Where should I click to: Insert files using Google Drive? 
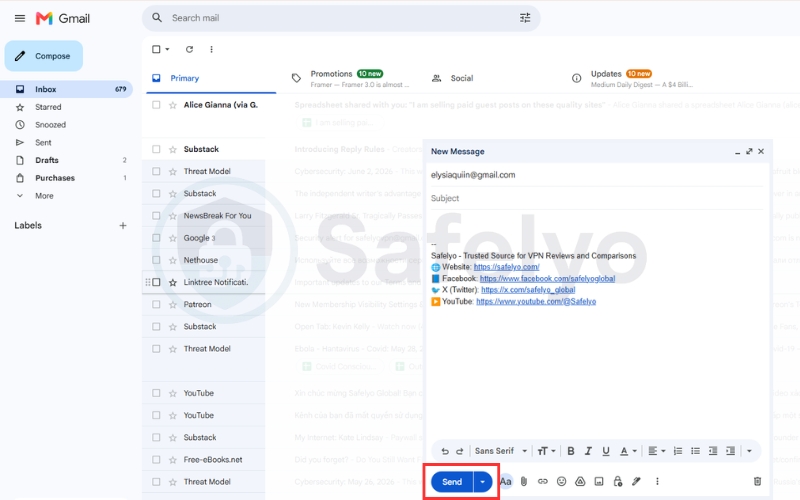pos(580,482)
